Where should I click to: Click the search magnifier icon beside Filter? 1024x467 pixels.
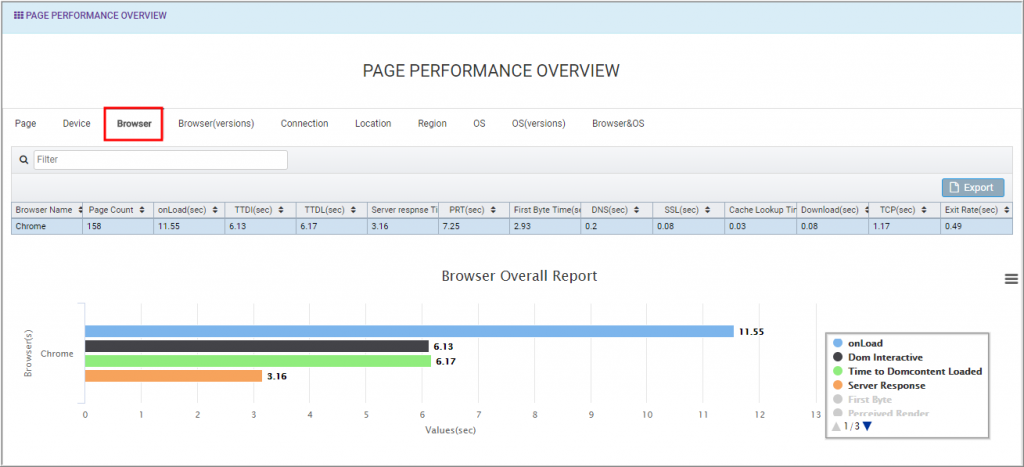[24, 160]
